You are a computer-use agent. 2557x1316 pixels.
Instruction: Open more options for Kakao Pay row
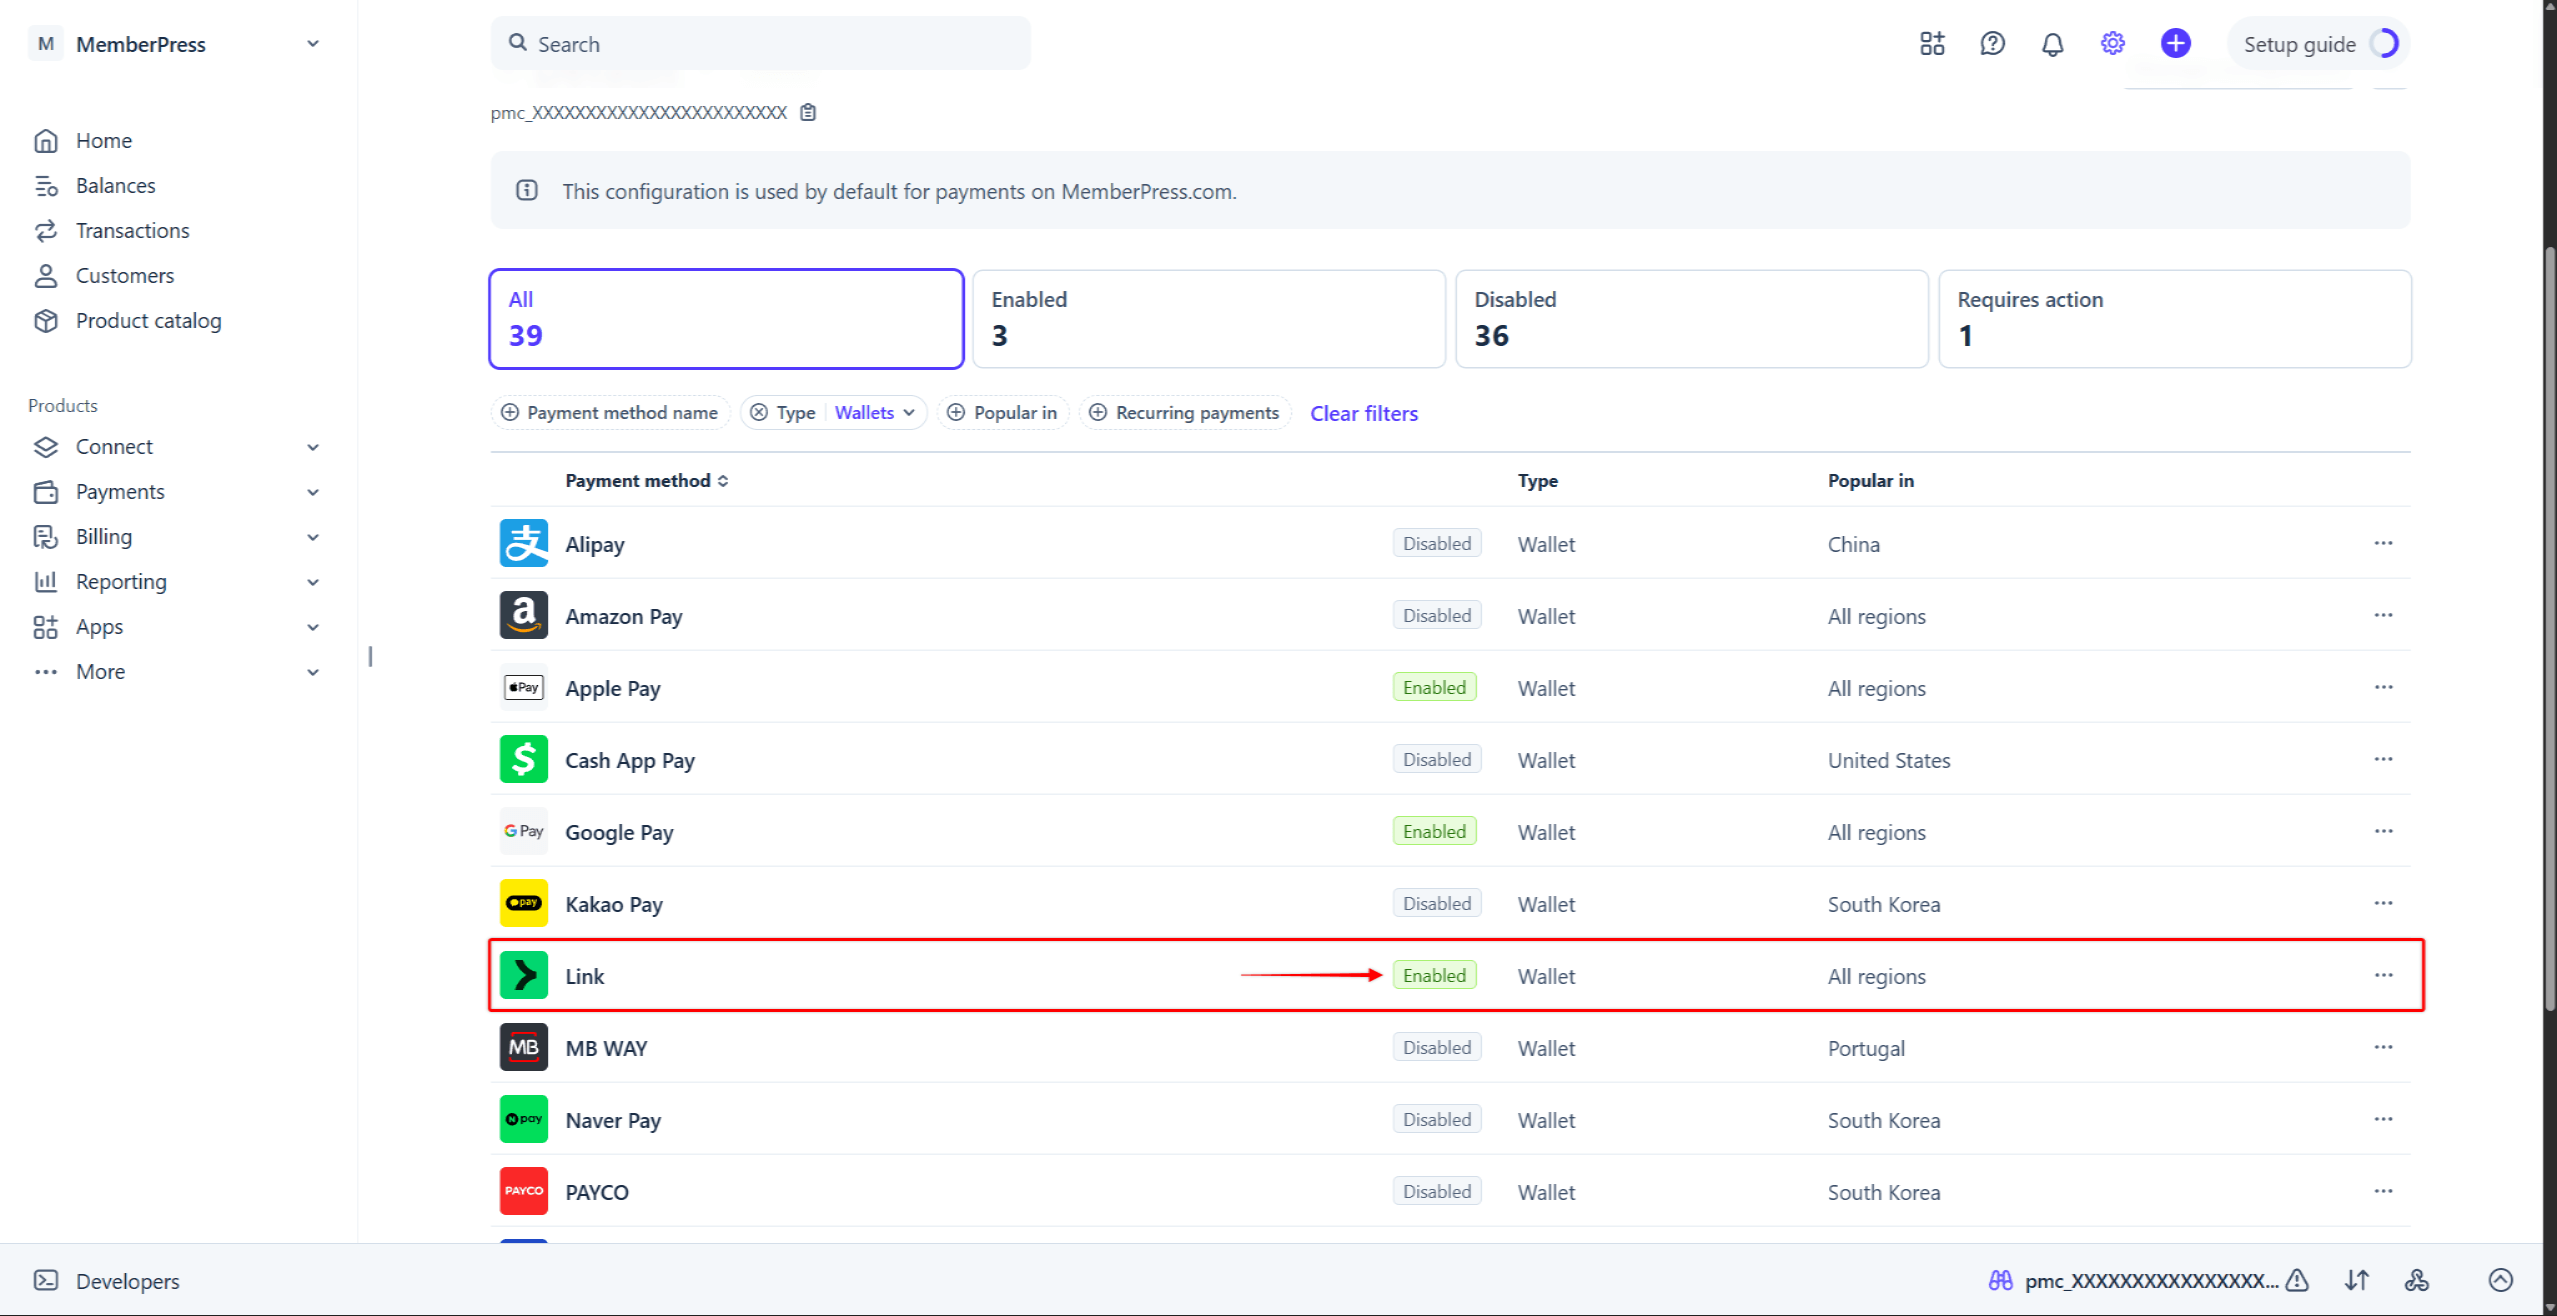click(x=2383, y=903)
